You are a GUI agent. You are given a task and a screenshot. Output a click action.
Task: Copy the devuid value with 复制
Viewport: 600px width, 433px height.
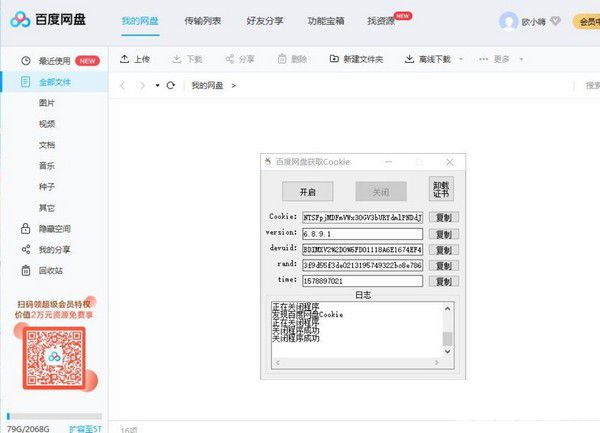coord(444,250)
